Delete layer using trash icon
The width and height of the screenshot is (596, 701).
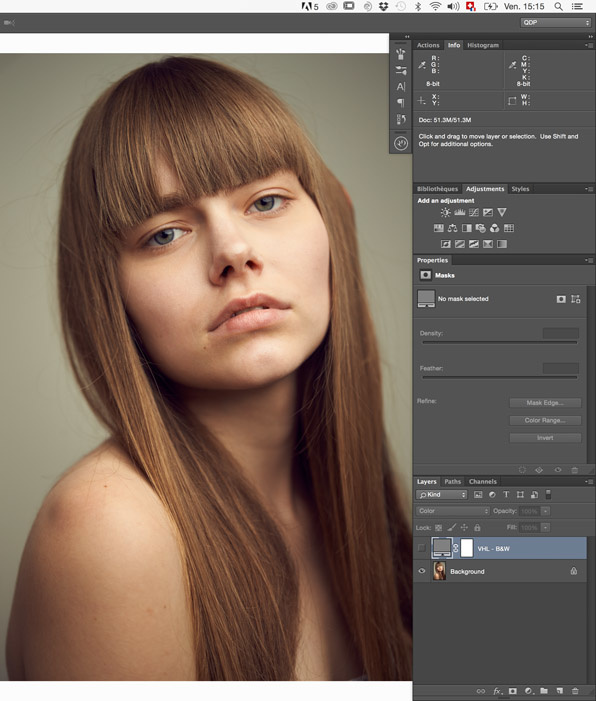click(575, 691)
